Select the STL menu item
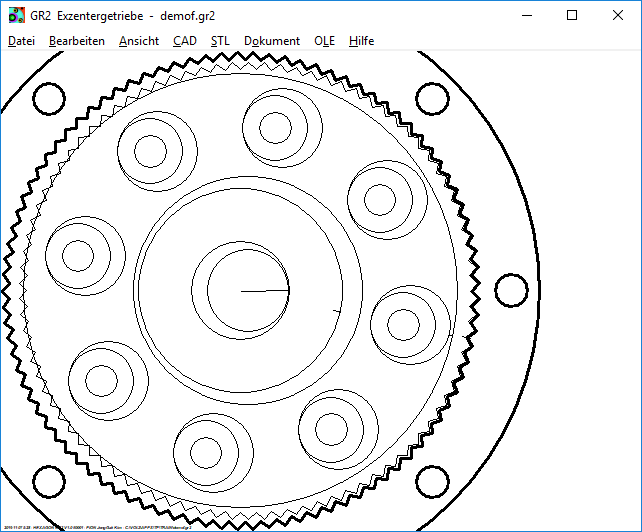 point(220,41)
